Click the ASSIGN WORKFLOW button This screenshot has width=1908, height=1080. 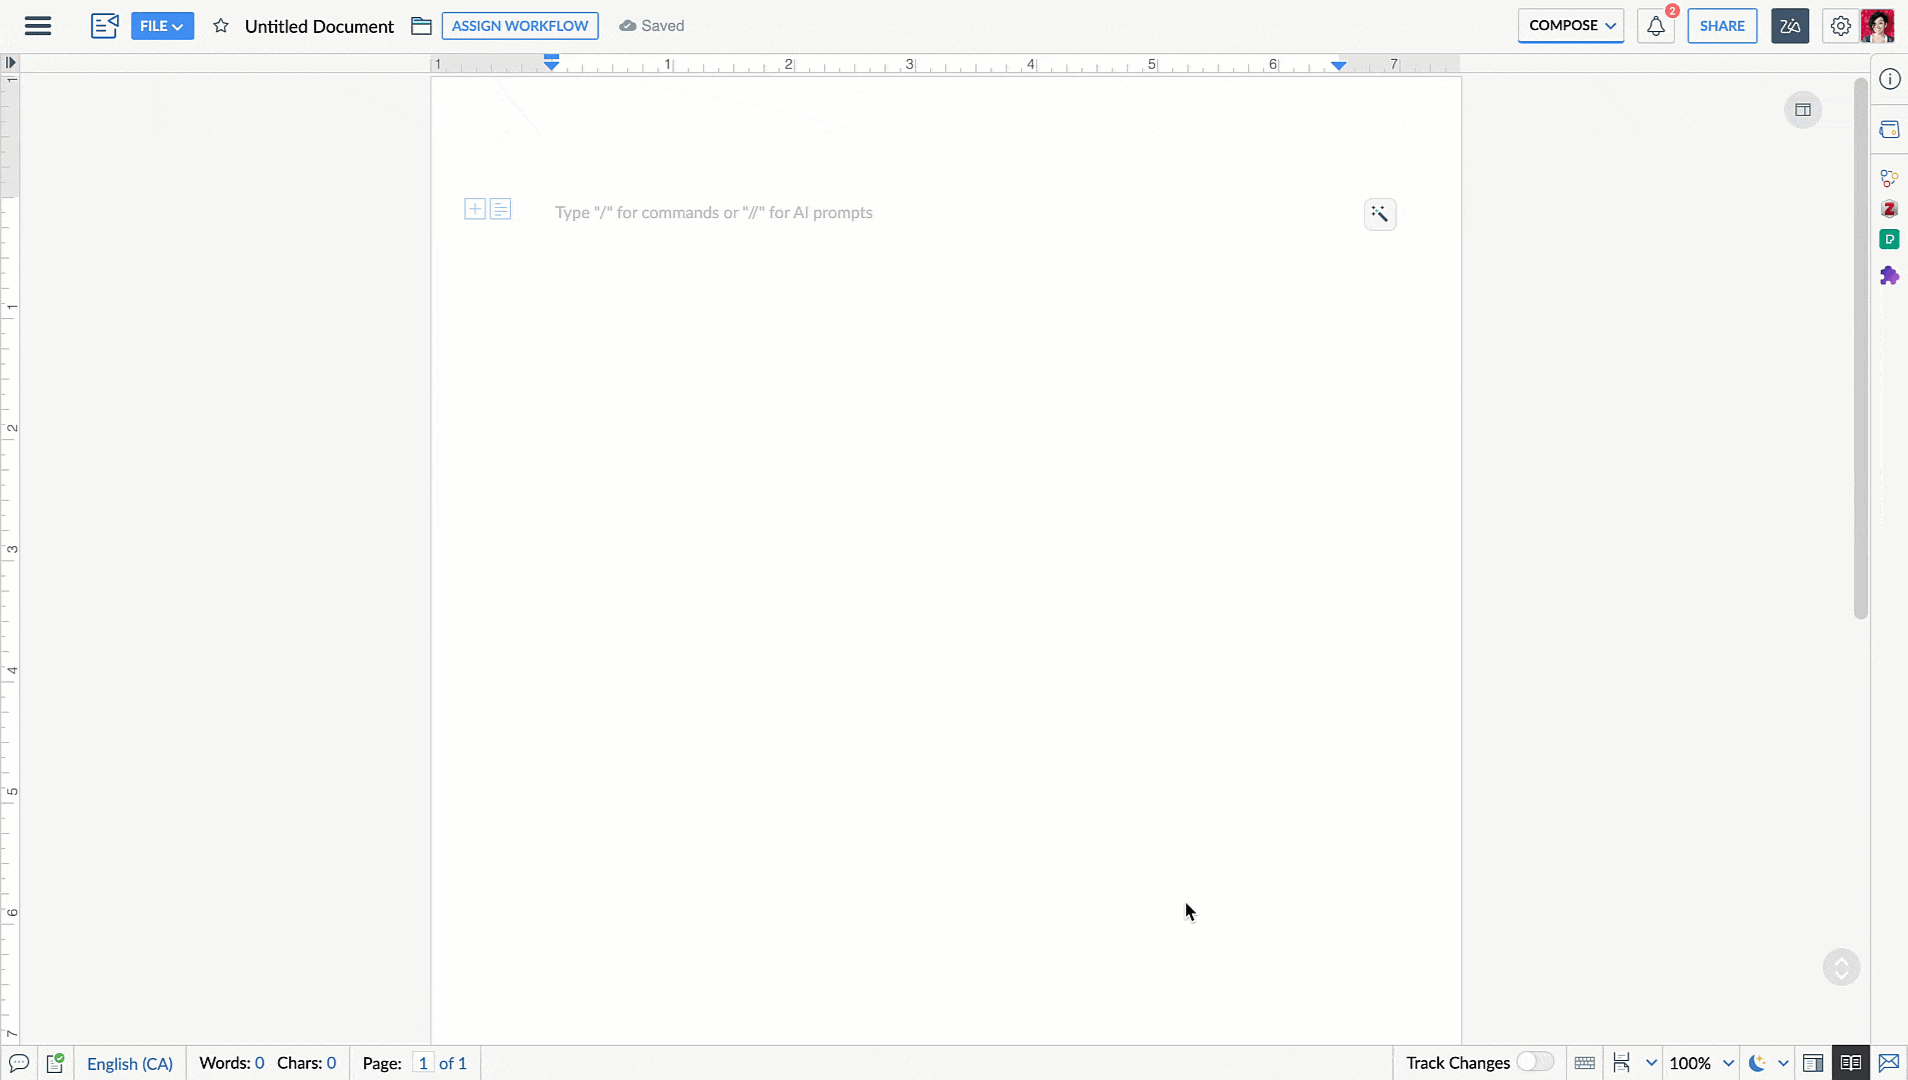(519, 26)
